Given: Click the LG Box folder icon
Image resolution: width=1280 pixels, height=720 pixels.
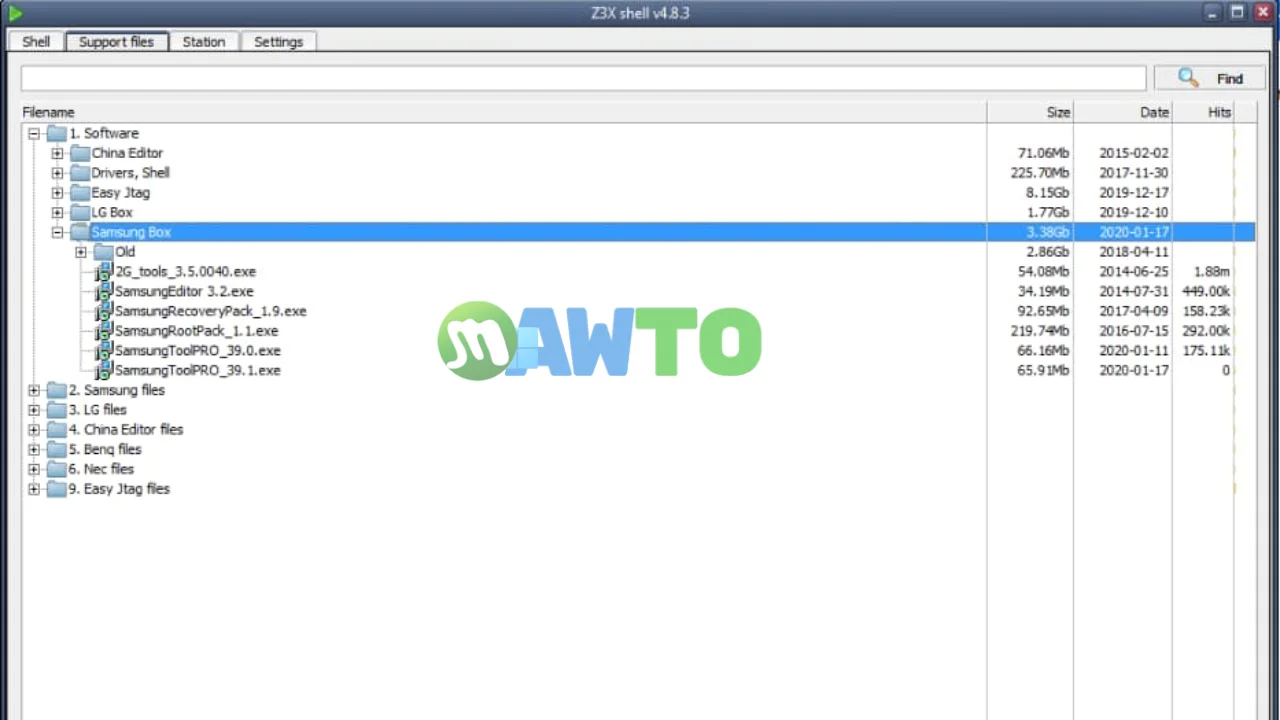Looking at the screenshot, I should pyautogui.click(x=80, y=212).
